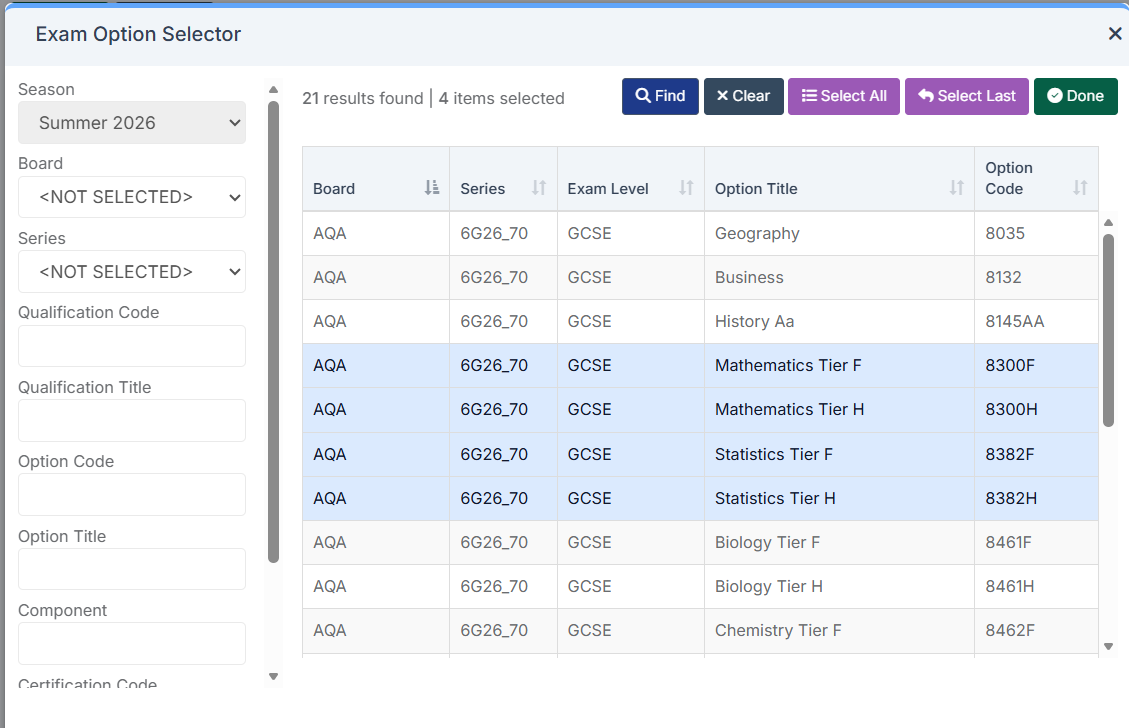This screenshot has width=1129, height=728.
Task: Click the Option Code sort icon
Action: 1080,188
